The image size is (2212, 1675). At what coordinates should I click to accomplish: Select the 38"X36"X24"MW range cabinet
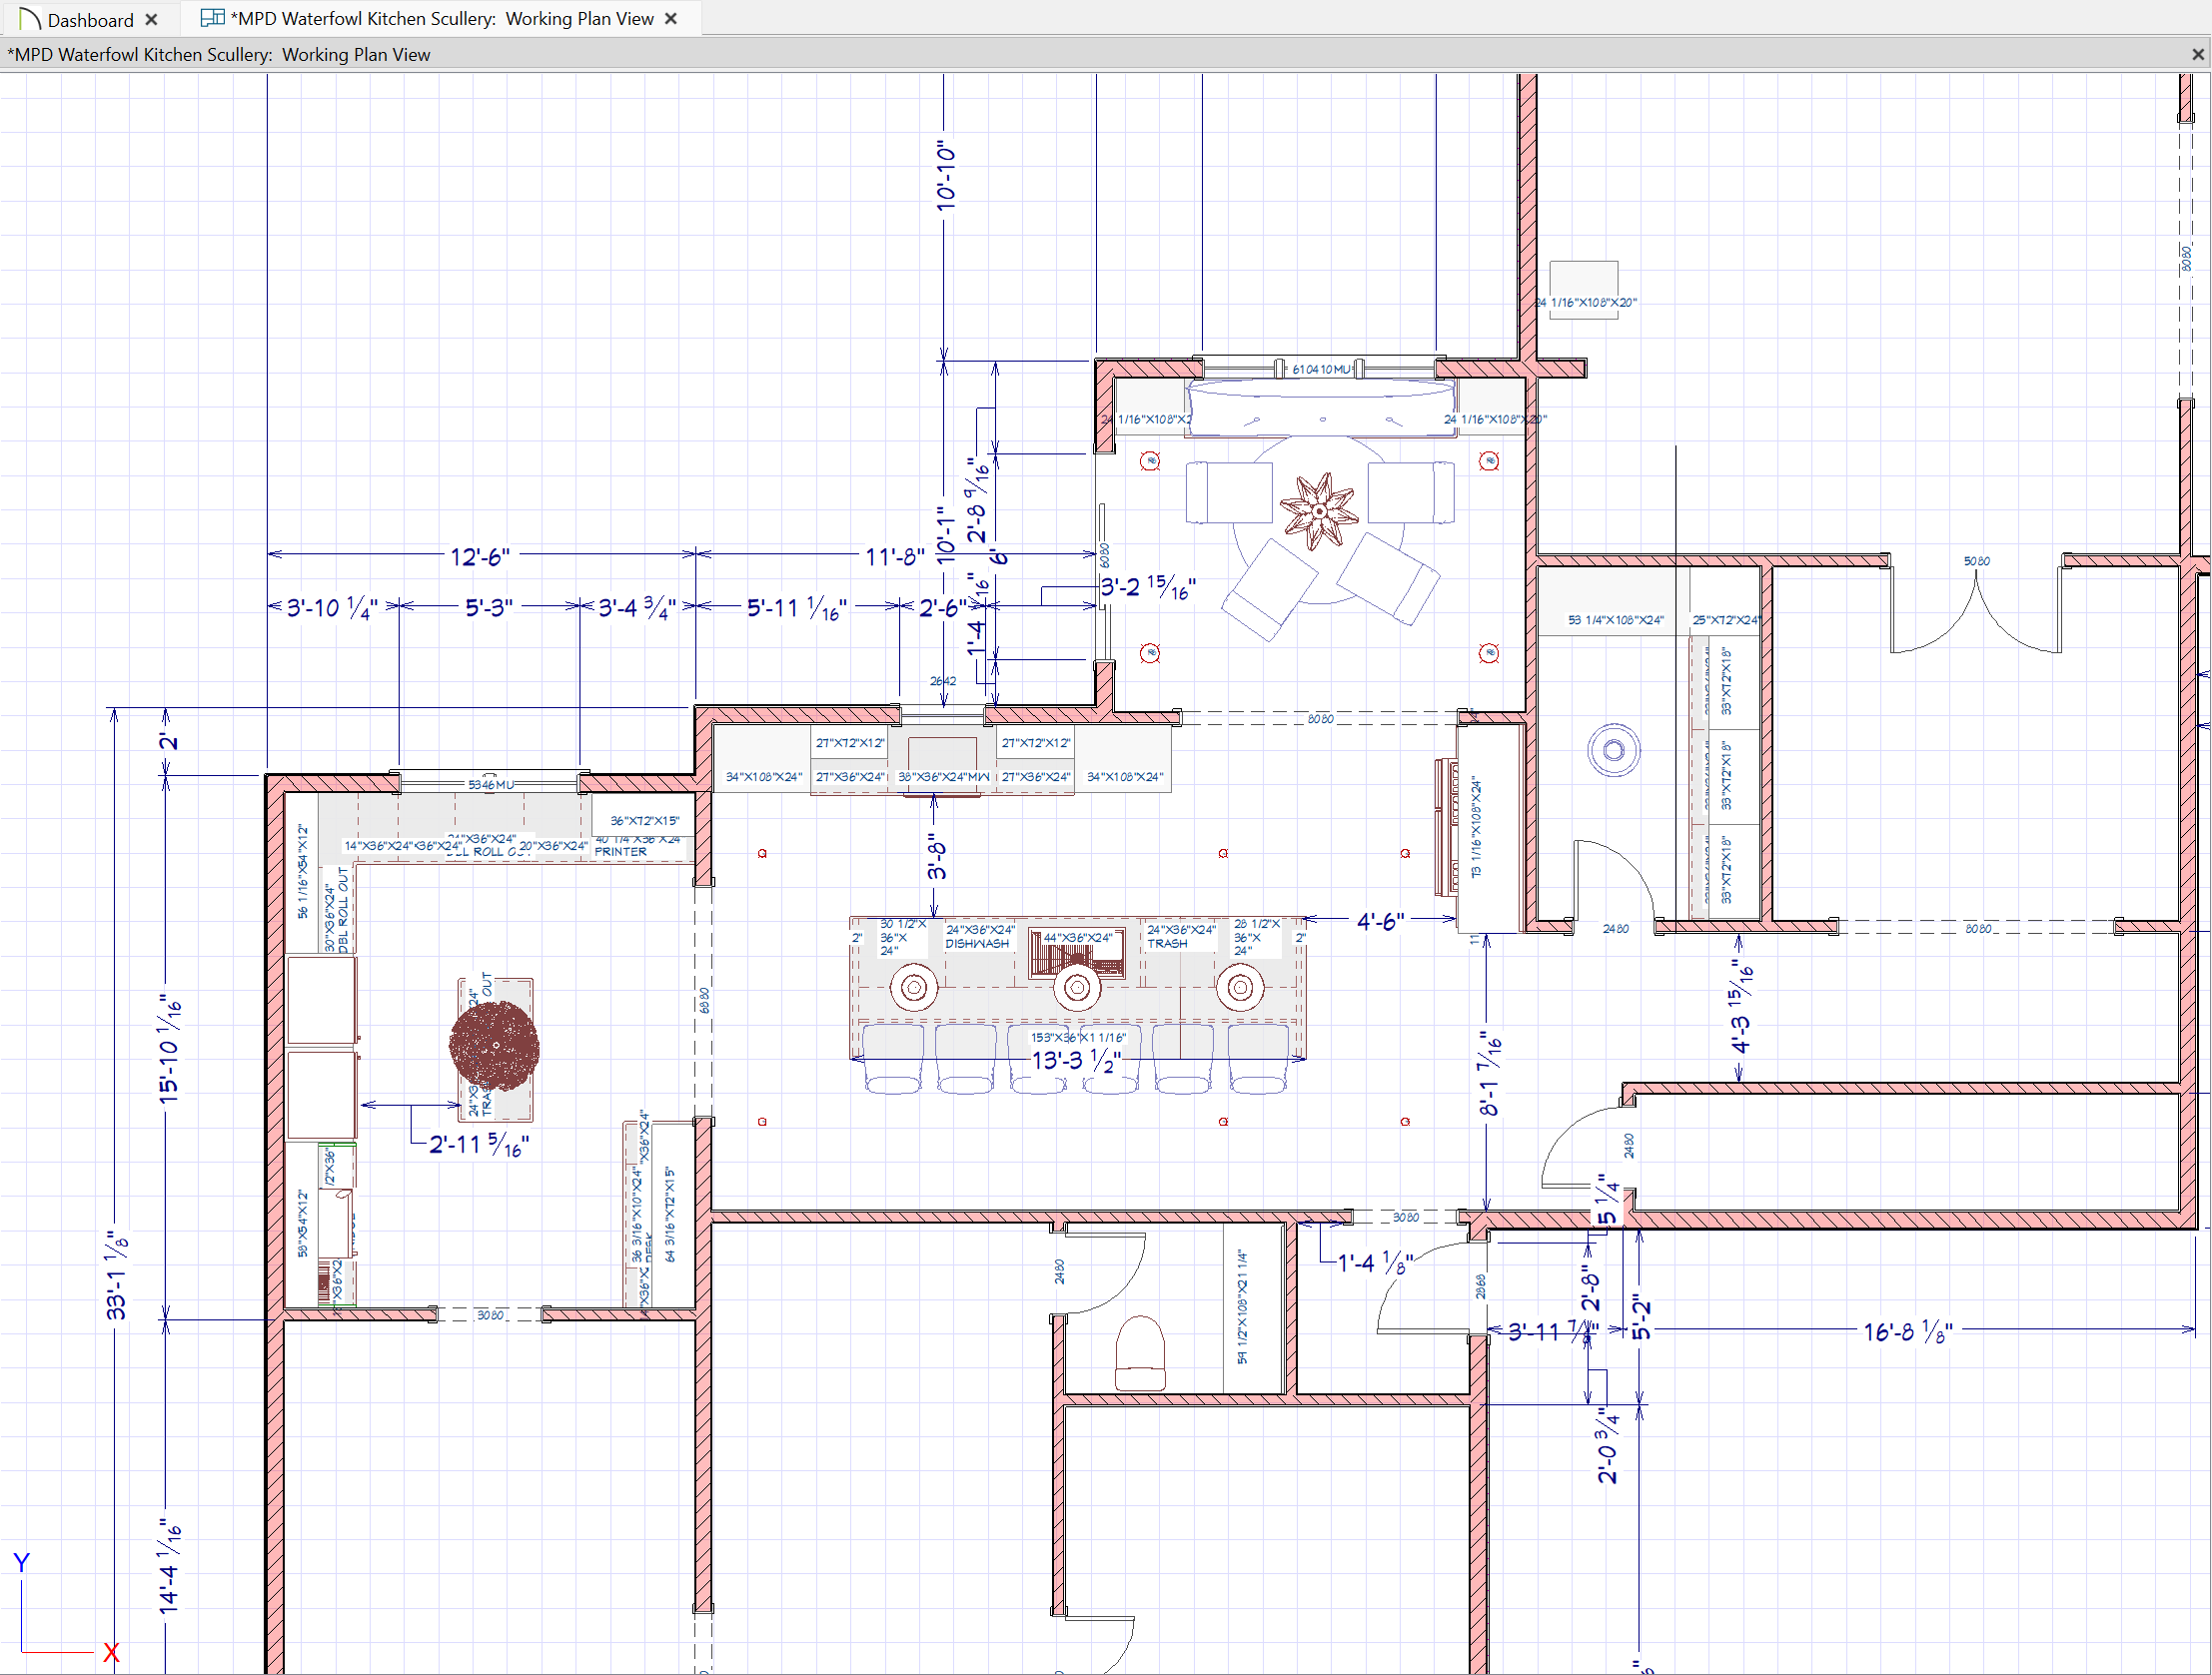coord(943,776)
